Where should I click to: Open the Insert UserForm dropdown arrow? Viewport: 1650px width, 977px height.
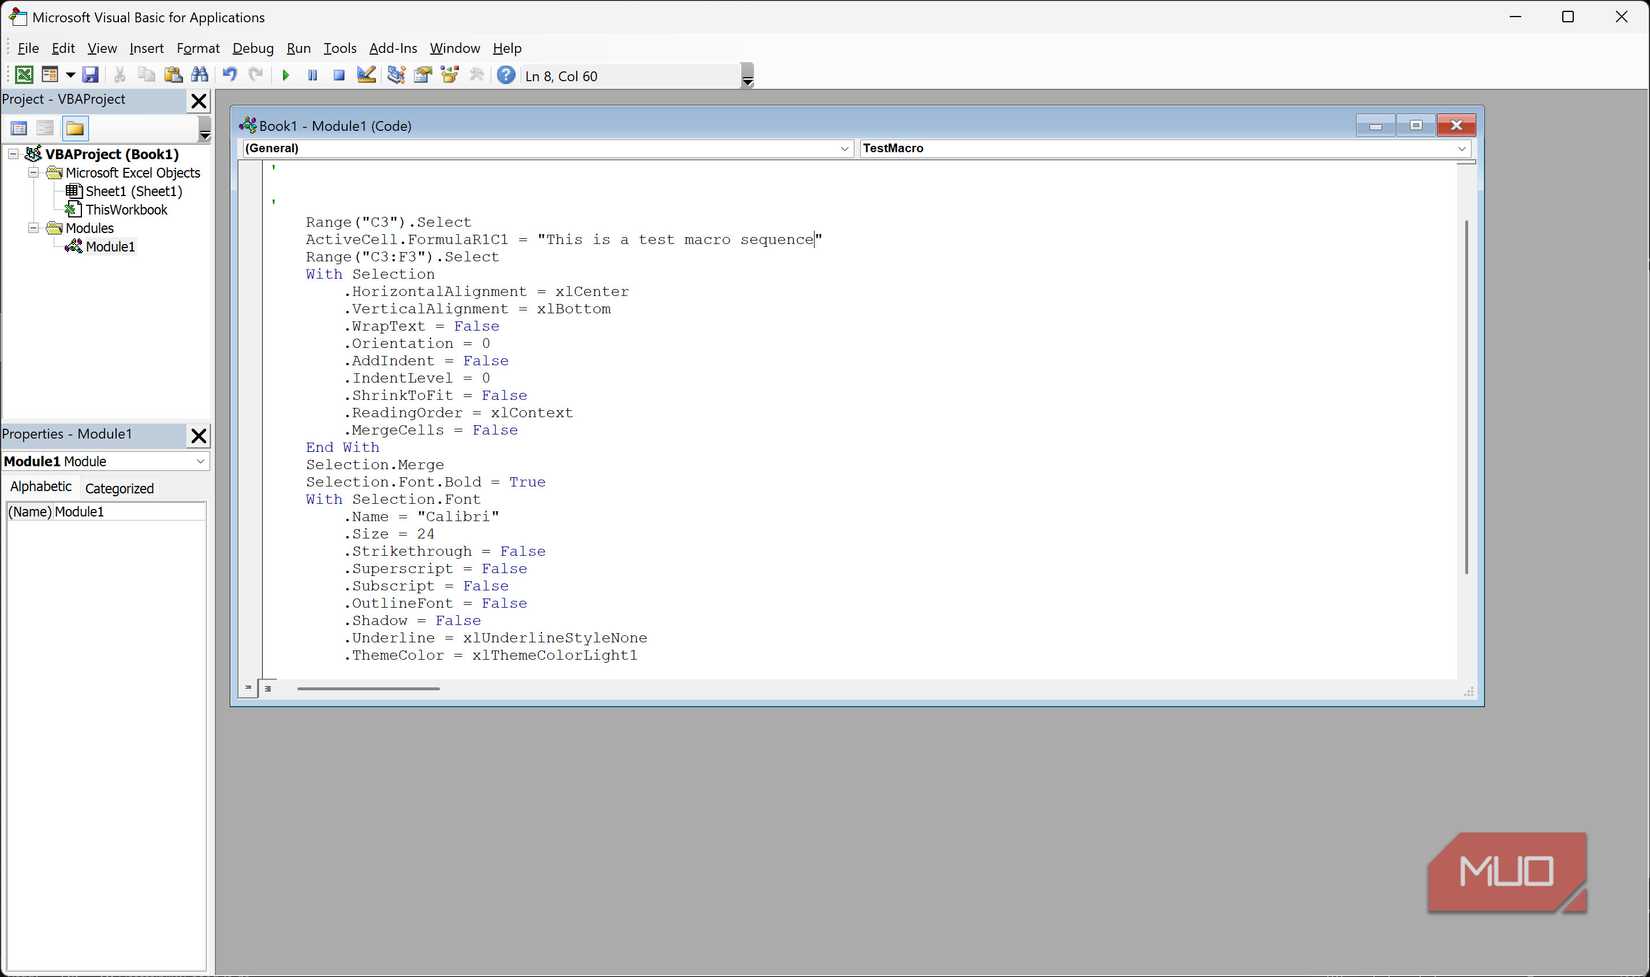click(x=68, y=74)
